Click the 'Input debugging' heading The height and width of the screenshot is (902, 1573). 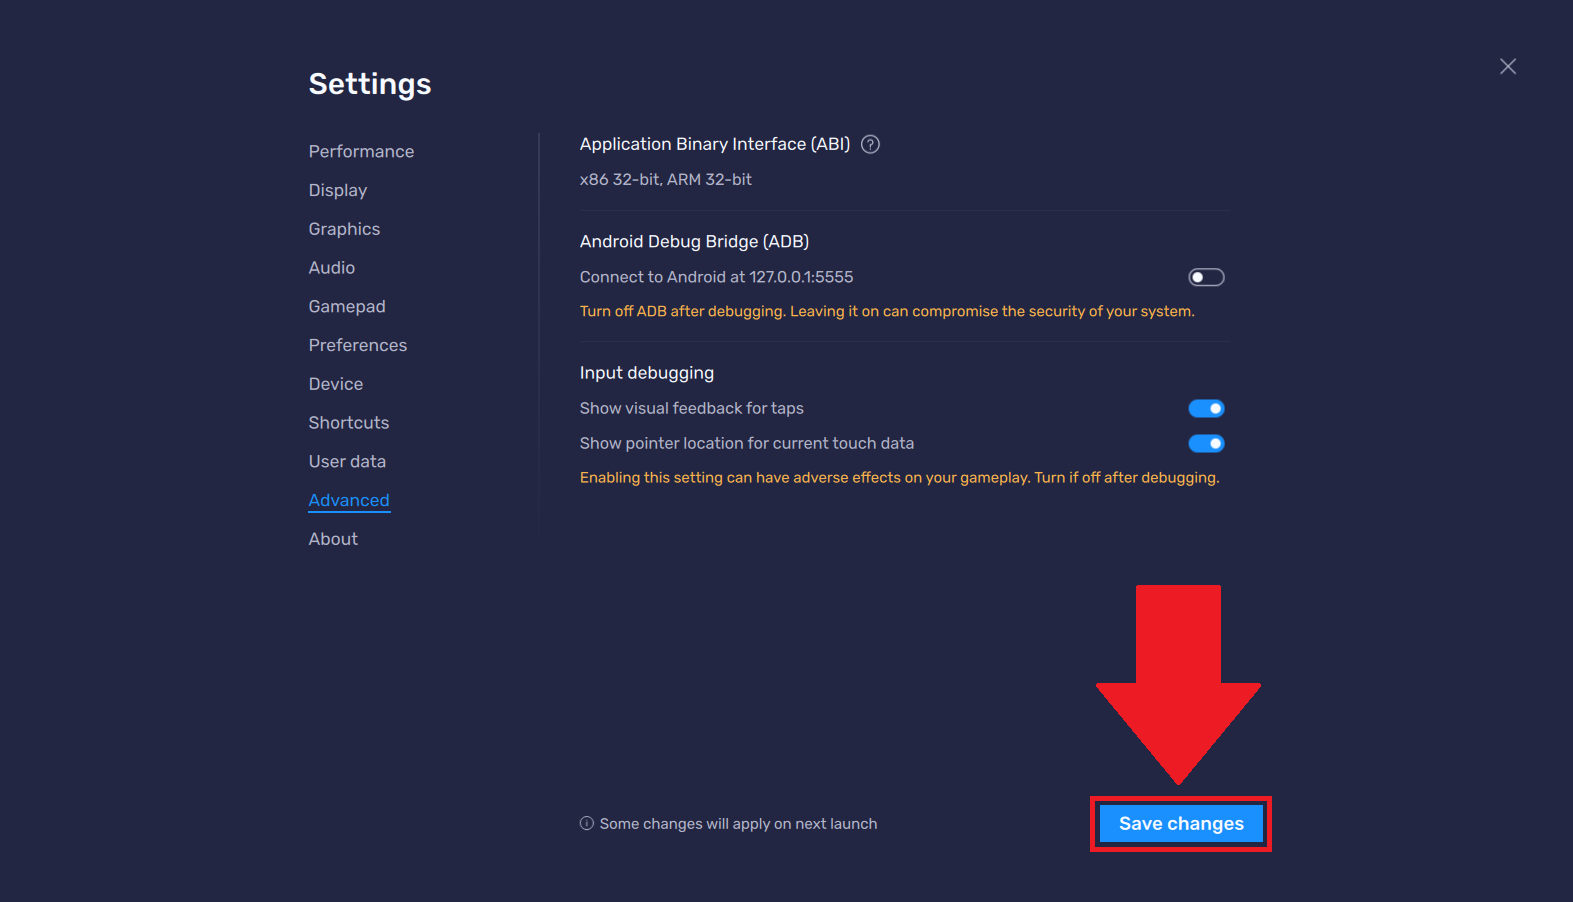coord(647,373)
